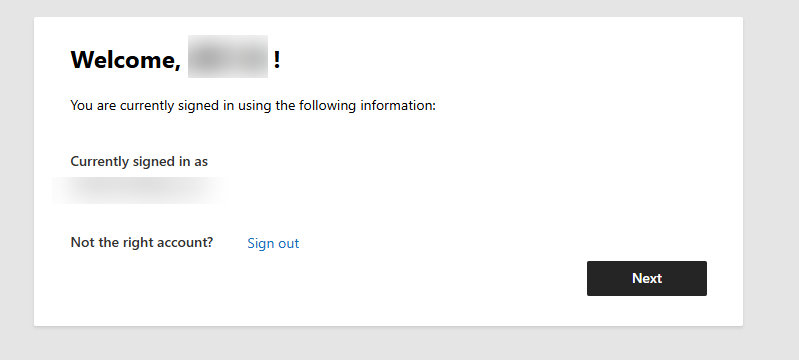Sign out of the current account
This screenshot has height=360, width=799.
tap(273, 243)
